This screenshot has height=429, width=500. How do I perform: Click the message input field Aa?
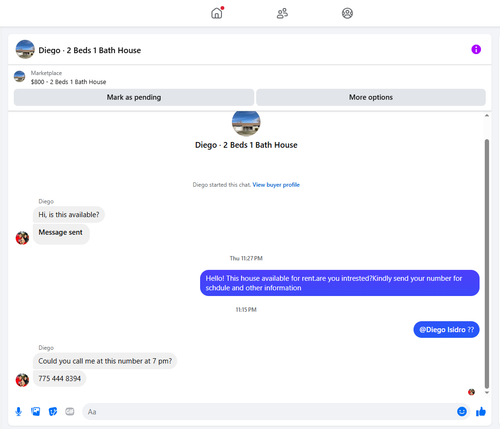[x=276, y=412]
